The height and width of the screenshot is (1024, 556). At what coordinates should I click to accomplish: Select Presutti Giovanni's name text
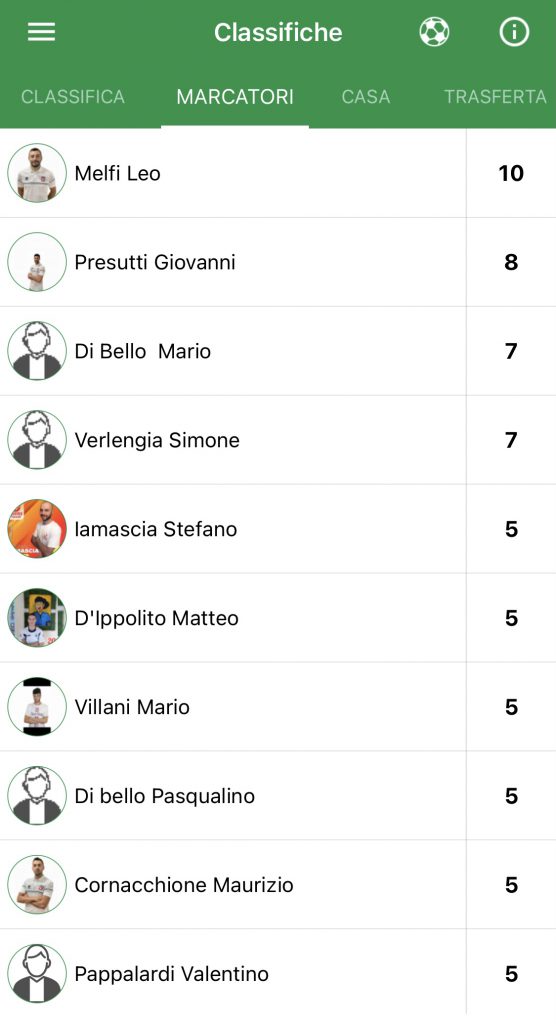click(x=155, y=262)
